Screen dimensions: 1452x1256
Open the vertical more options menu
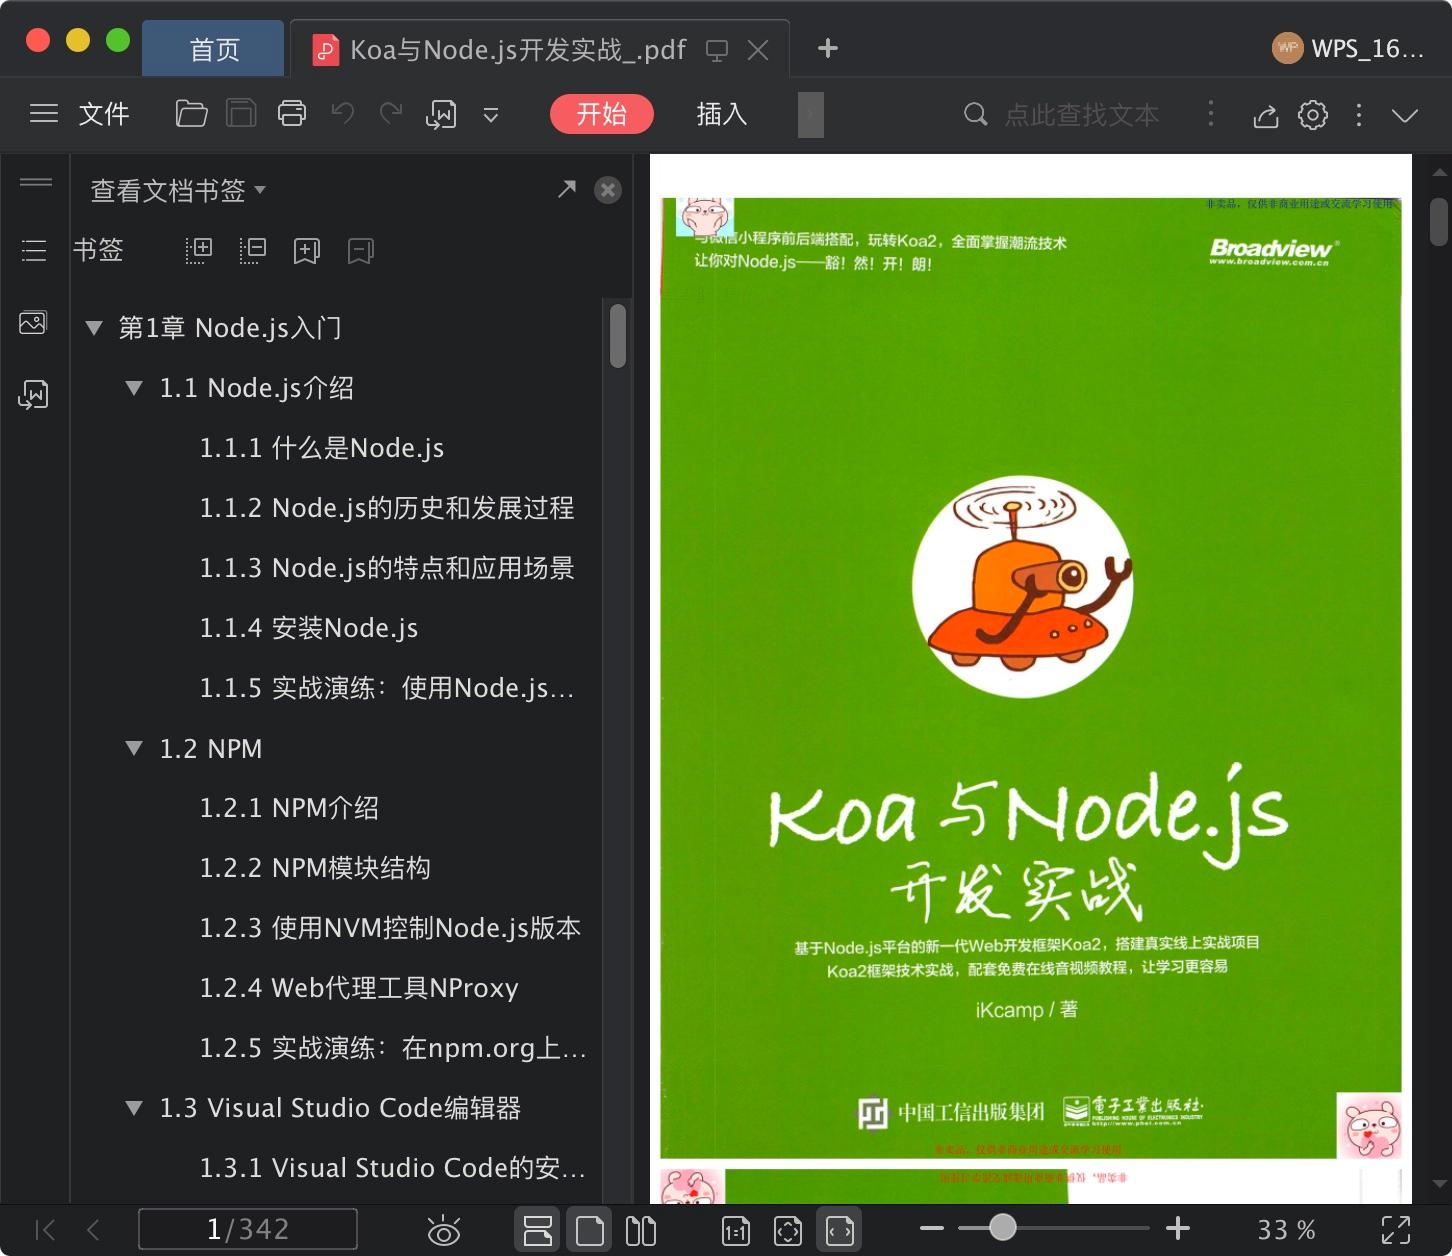coord(1359,115)
